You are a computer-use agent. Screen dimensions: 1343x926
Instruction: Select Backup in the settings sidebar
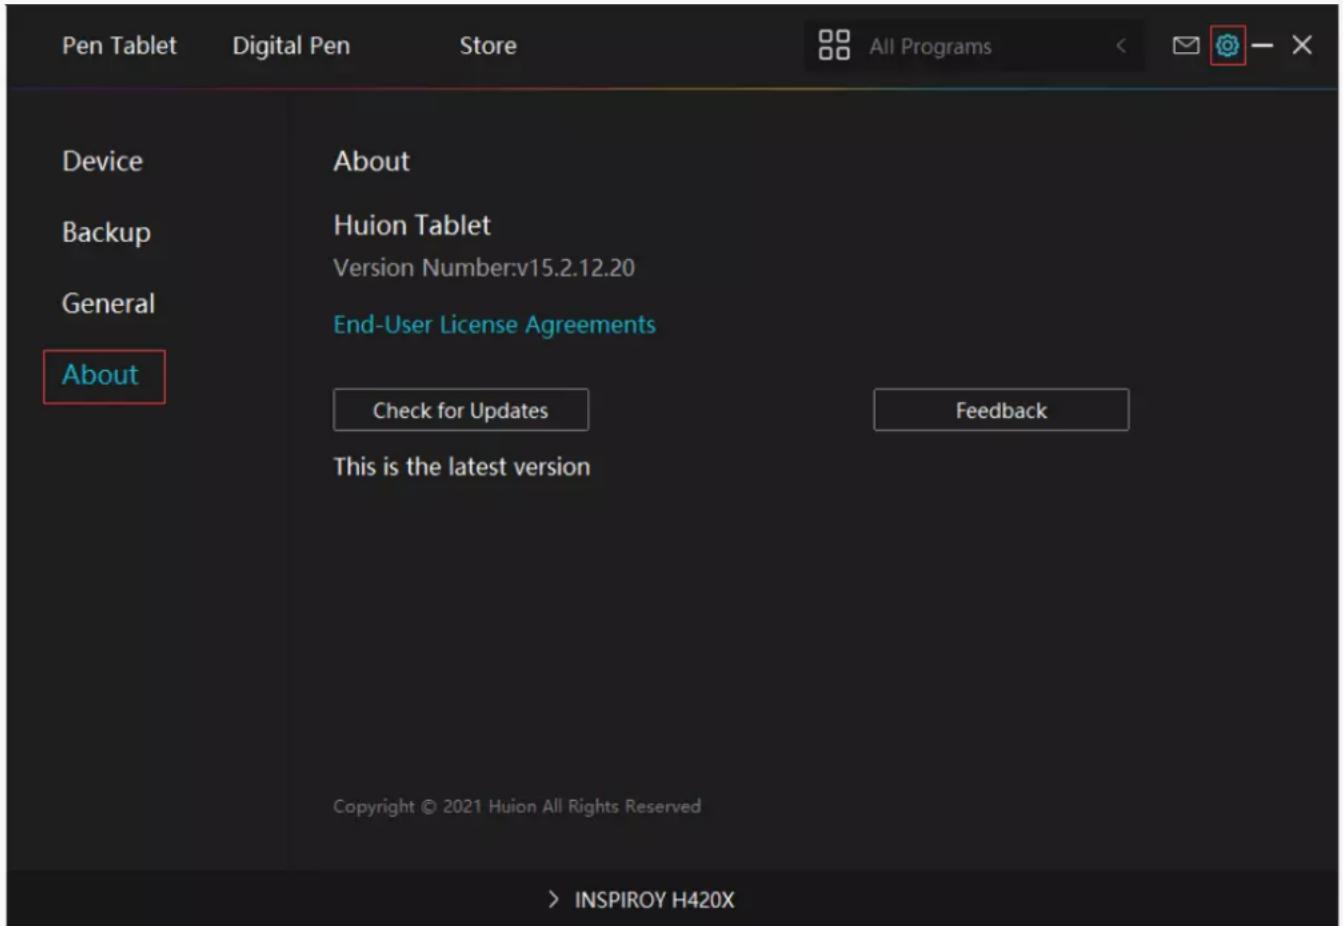(106, 232)
